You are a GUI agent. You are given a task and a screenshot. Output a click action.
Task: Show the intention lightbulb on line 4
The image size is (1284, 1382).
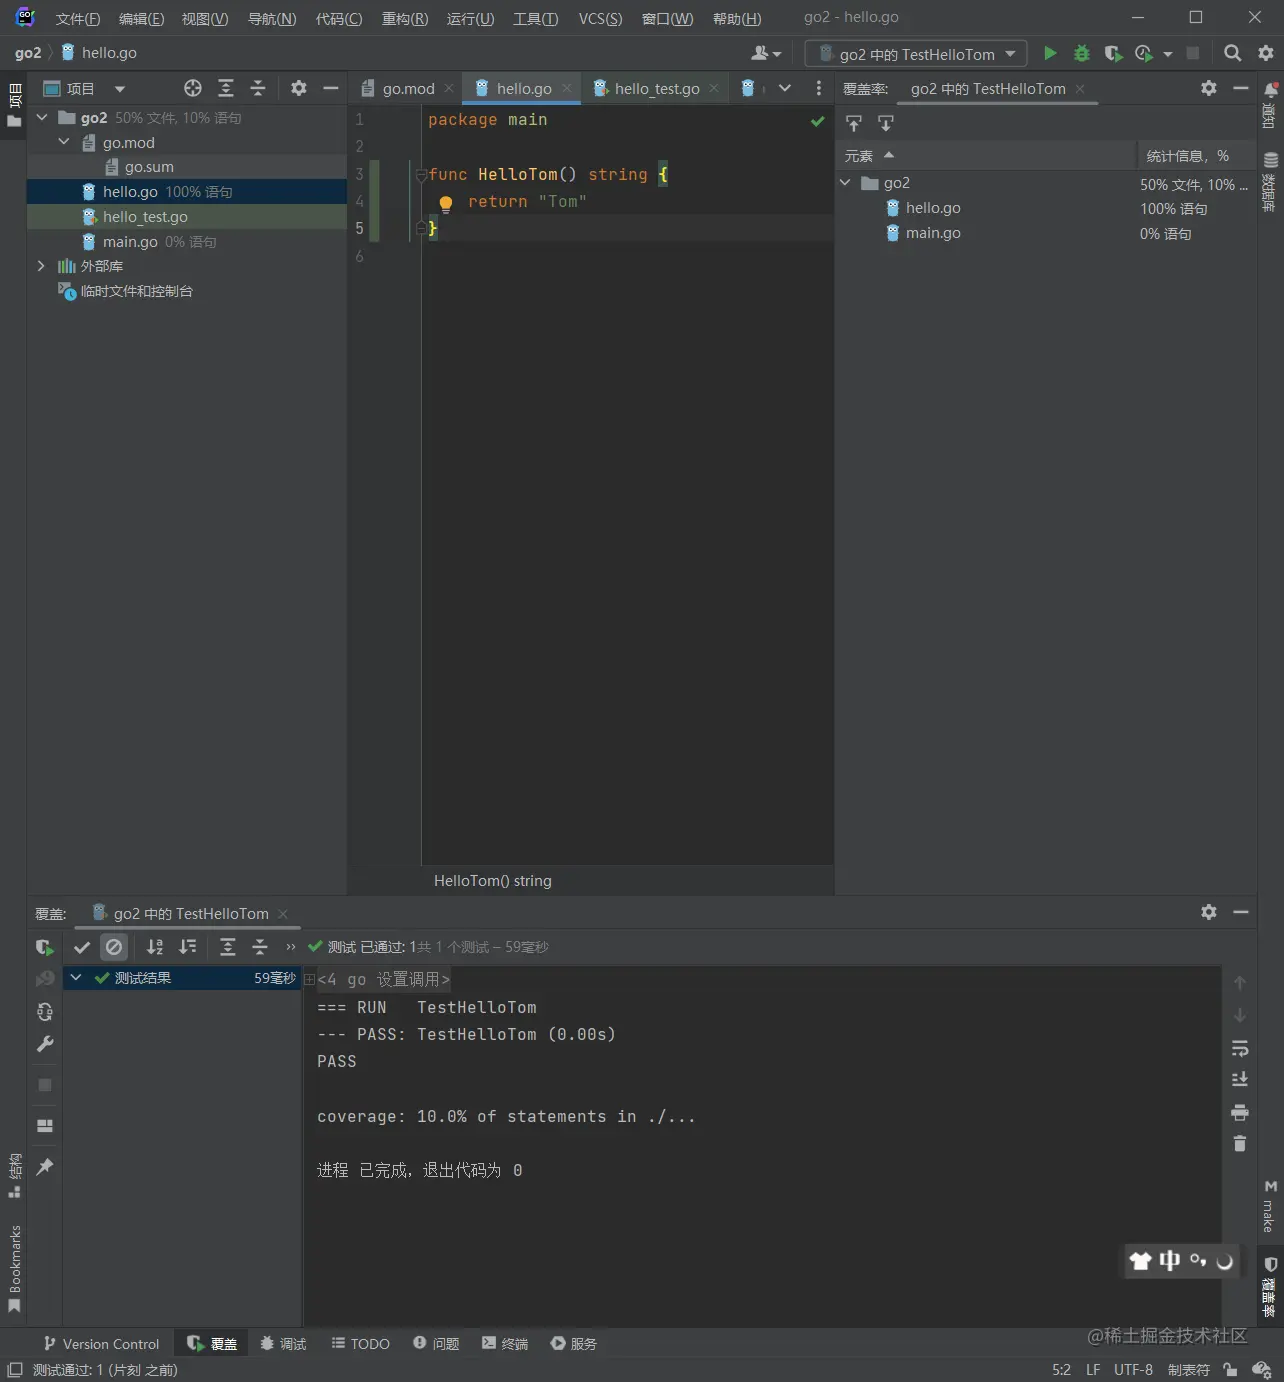(446, 203)
